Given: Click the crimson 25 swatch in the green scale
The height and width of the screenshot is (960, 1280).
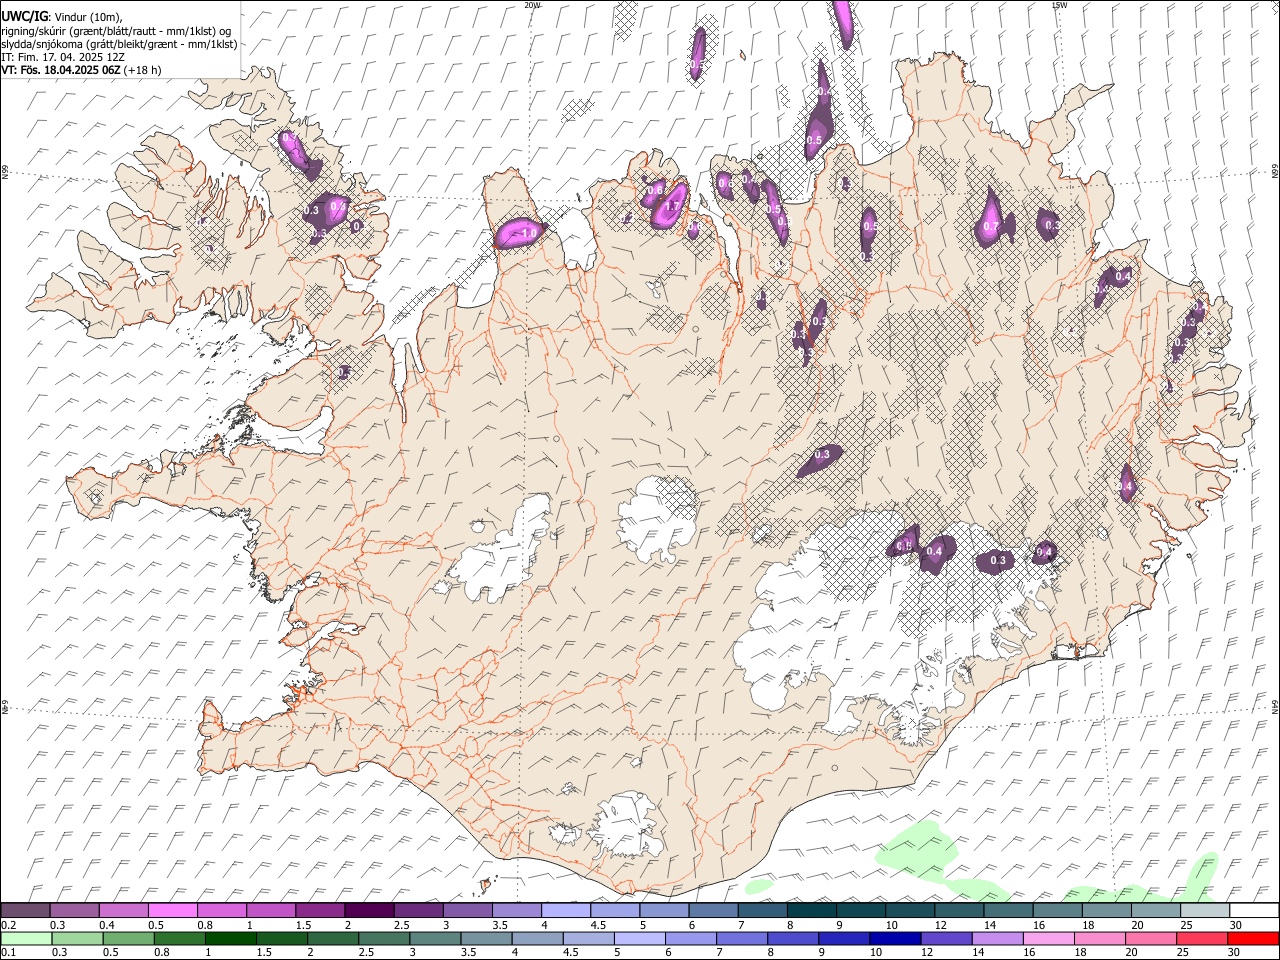Looking at the screenshot, I should pos(1201,938).
